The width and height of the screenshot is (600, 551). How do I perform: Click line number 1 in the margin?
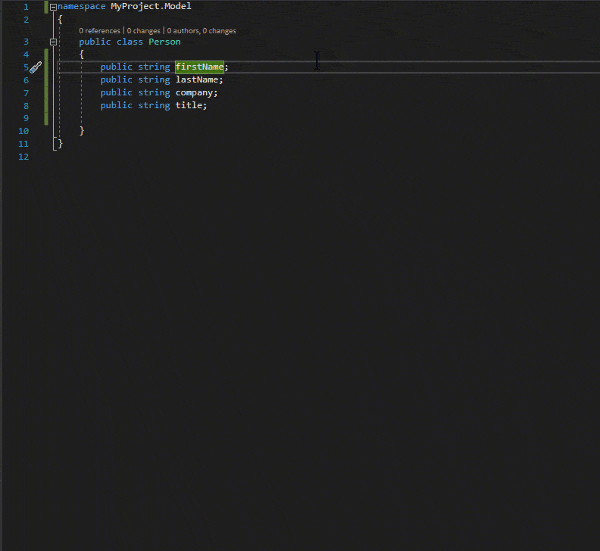26,7
